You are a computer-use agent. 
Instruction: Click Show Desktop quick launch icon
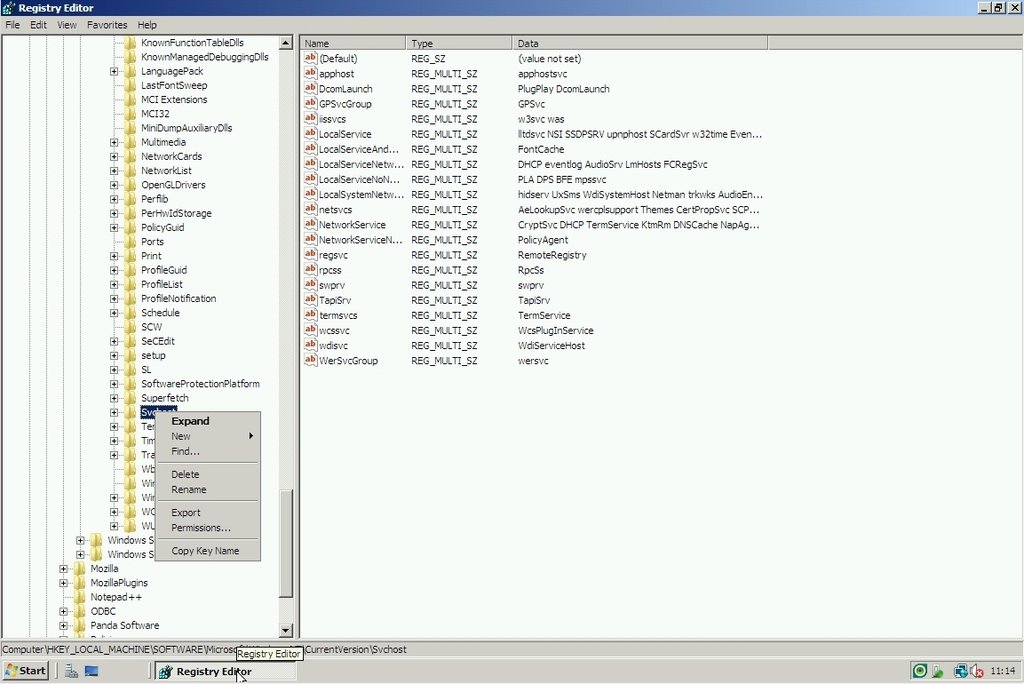pyautogui.click(x=92, y=671)
